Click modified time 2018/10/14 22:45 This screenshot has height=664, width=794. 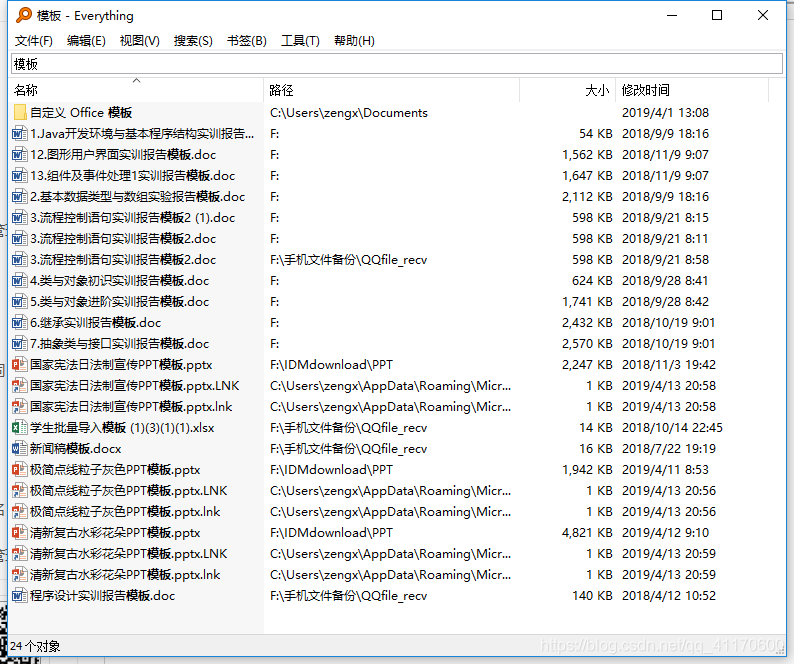coord(672,428)
